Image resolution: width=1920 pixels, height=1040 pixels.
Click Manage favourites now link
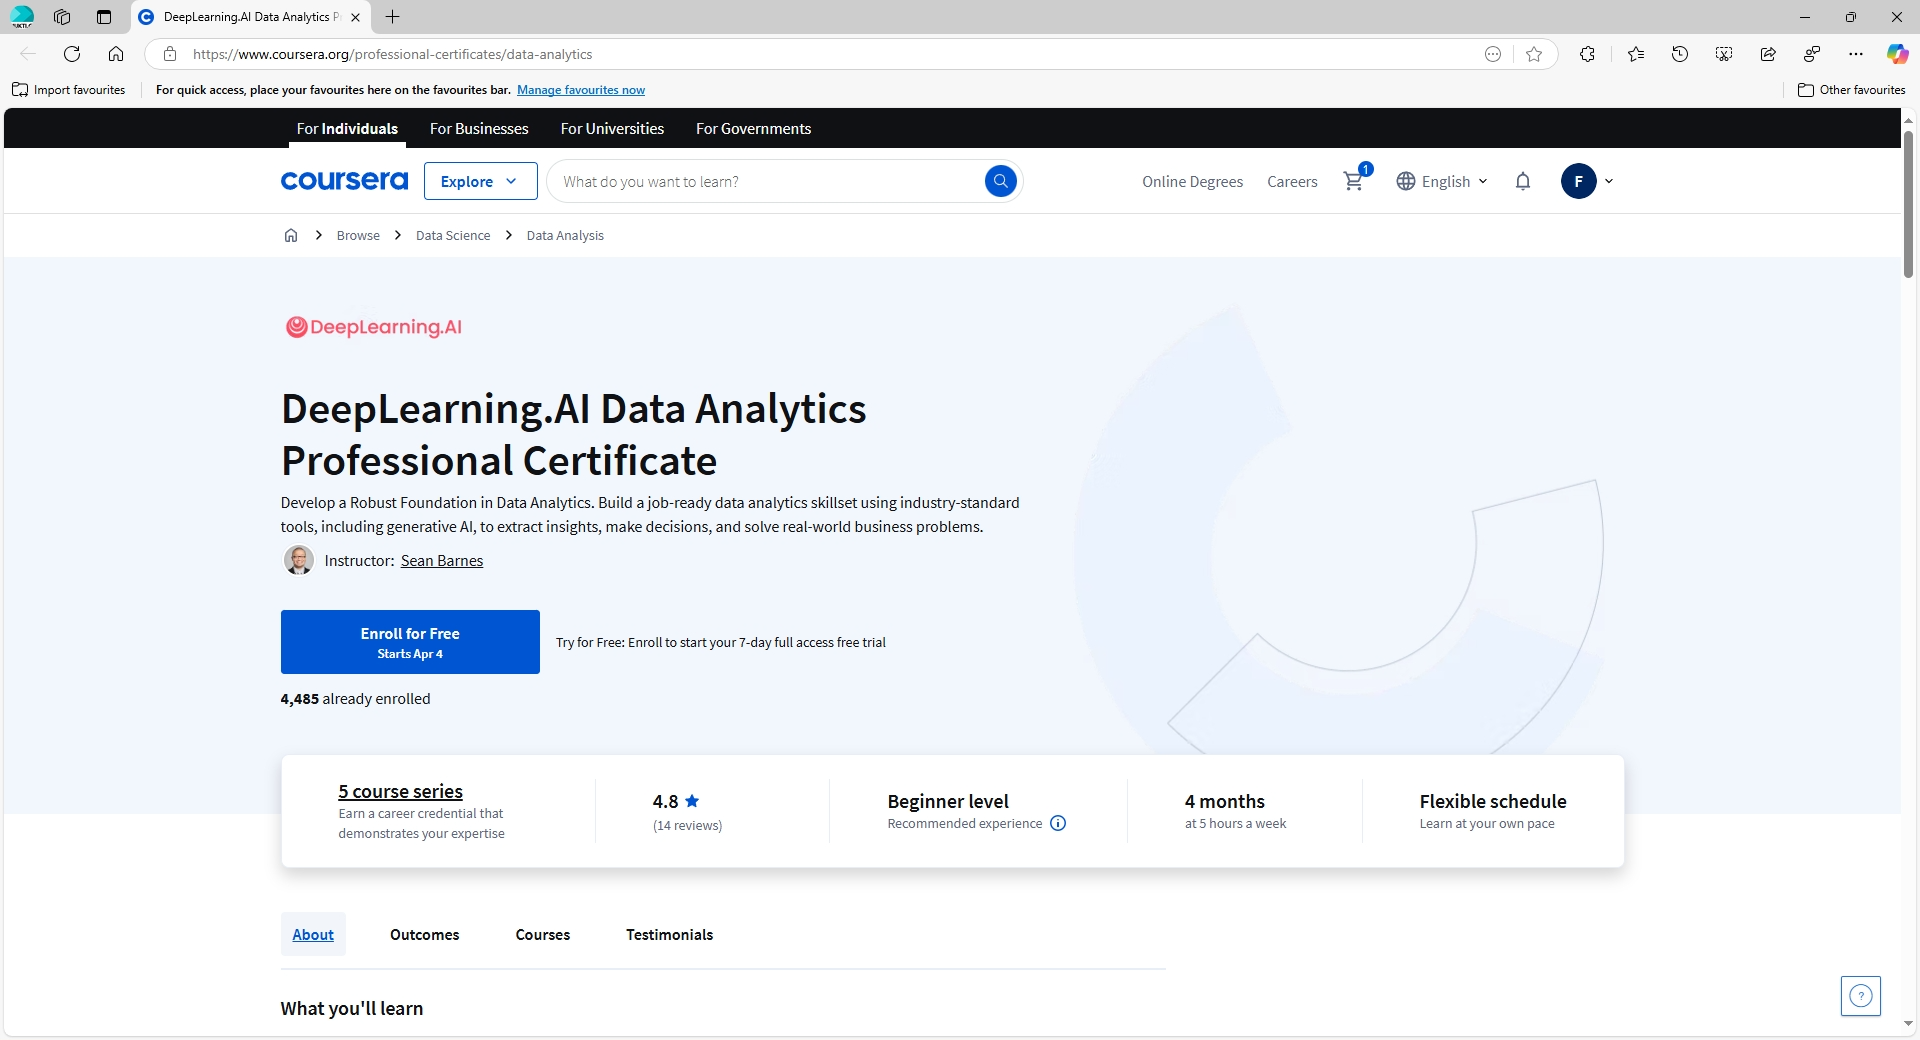(581, 89)
